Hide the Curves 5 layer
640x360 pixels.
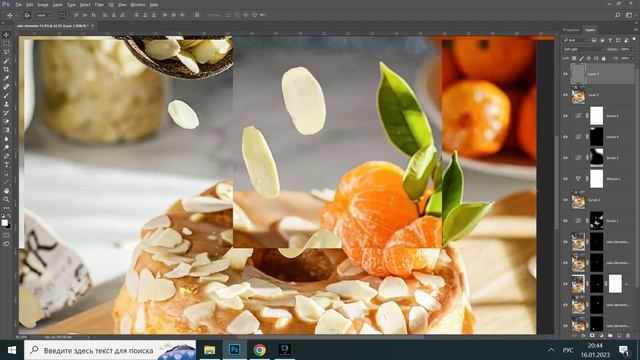pos(565,116)
